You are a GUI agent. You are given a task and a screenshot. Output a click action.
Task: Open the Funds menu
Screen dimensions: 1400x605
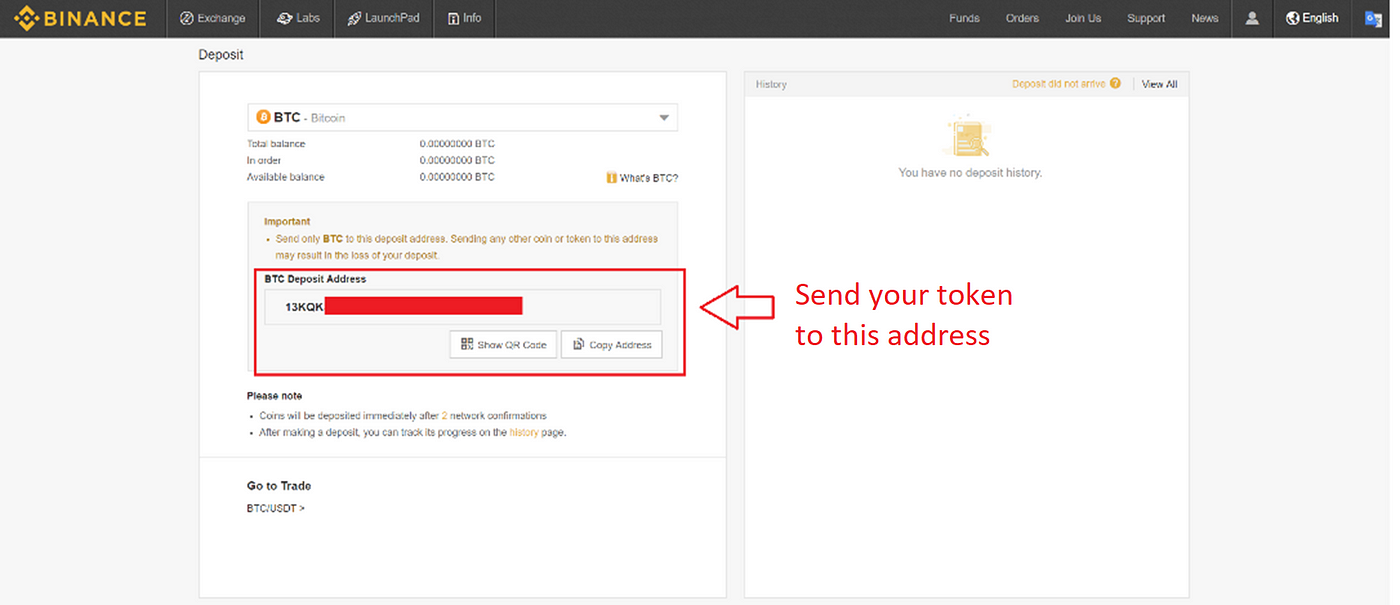tap(964, 18)
